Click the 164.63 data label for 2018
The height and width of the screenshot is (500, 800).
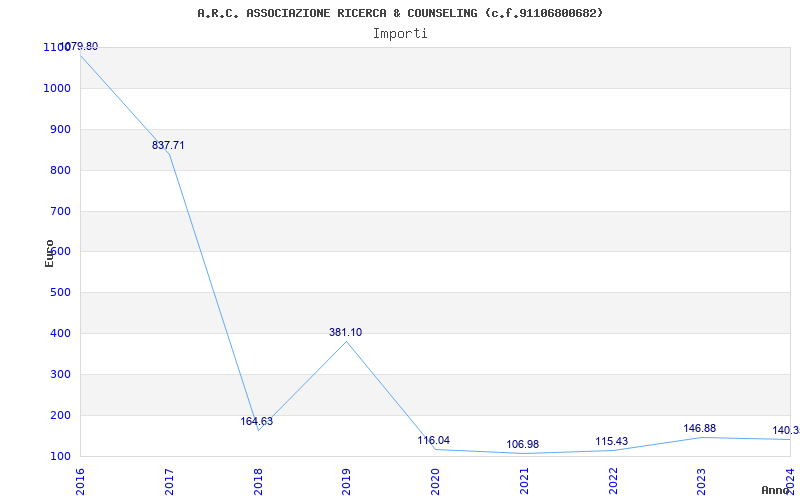[257, 421]
